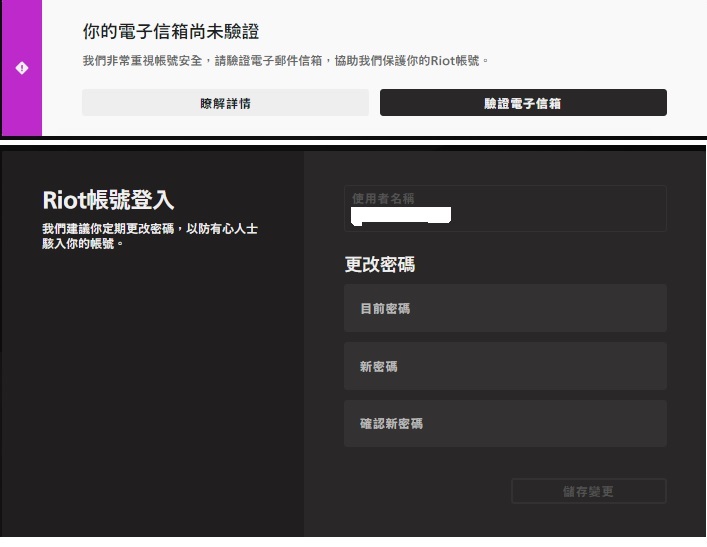Viewport: 707px width, 547px height.
Task: Save changes with the 儲存變更 button
Action: pyautogui.click(x=588, y=491)
